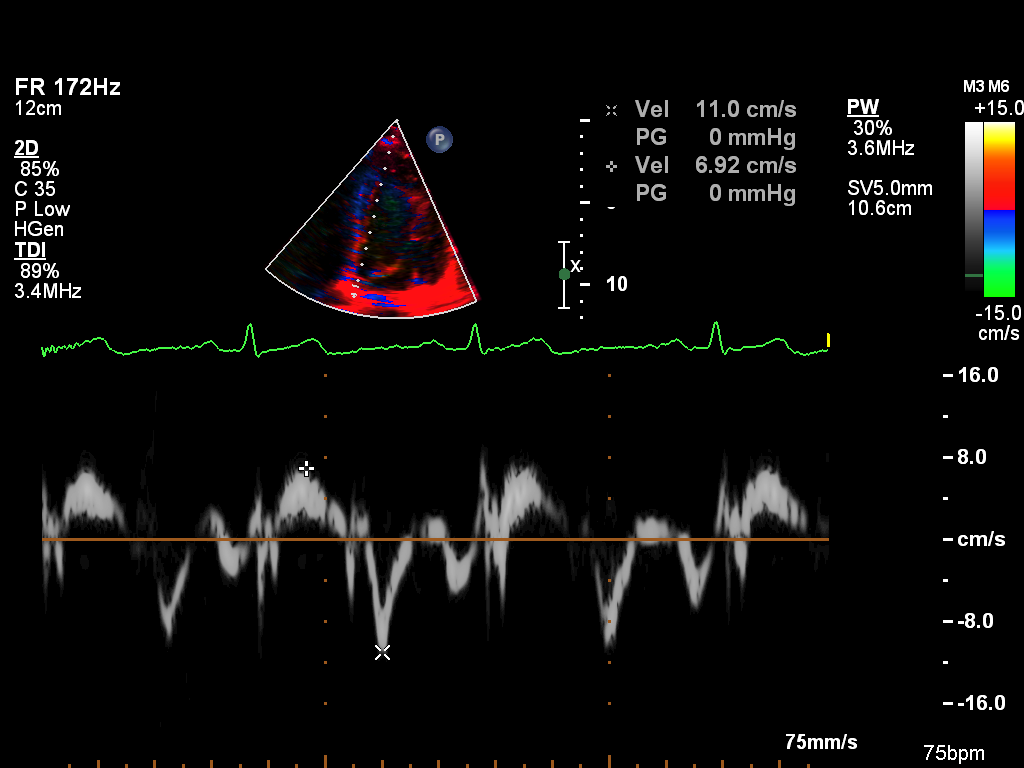Select the X caliper on the waveform trough
The image size is (1024, 768).
(x=382, y=652)
